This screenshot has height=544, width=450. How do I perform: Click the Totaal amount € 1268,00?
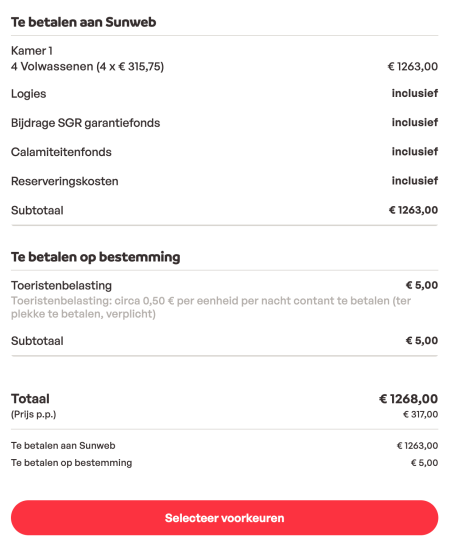[408, 399]
